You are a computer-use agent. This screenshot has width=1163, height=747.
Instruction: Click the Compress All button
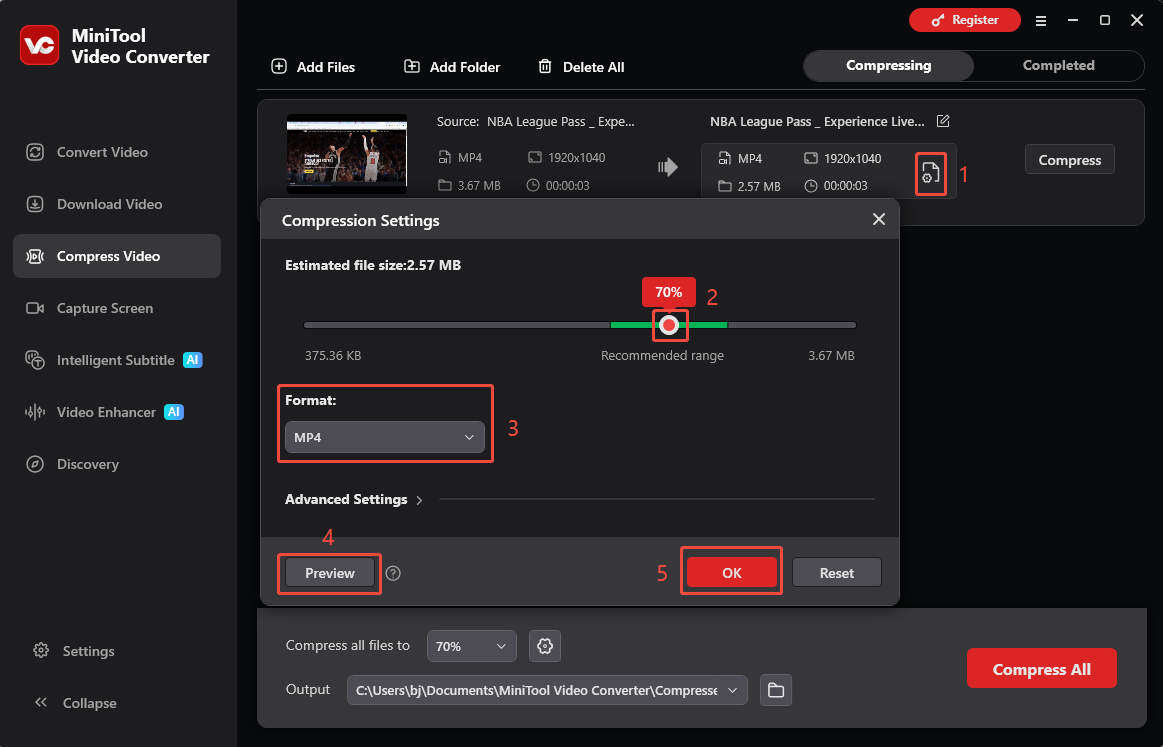pos(1041,668)
